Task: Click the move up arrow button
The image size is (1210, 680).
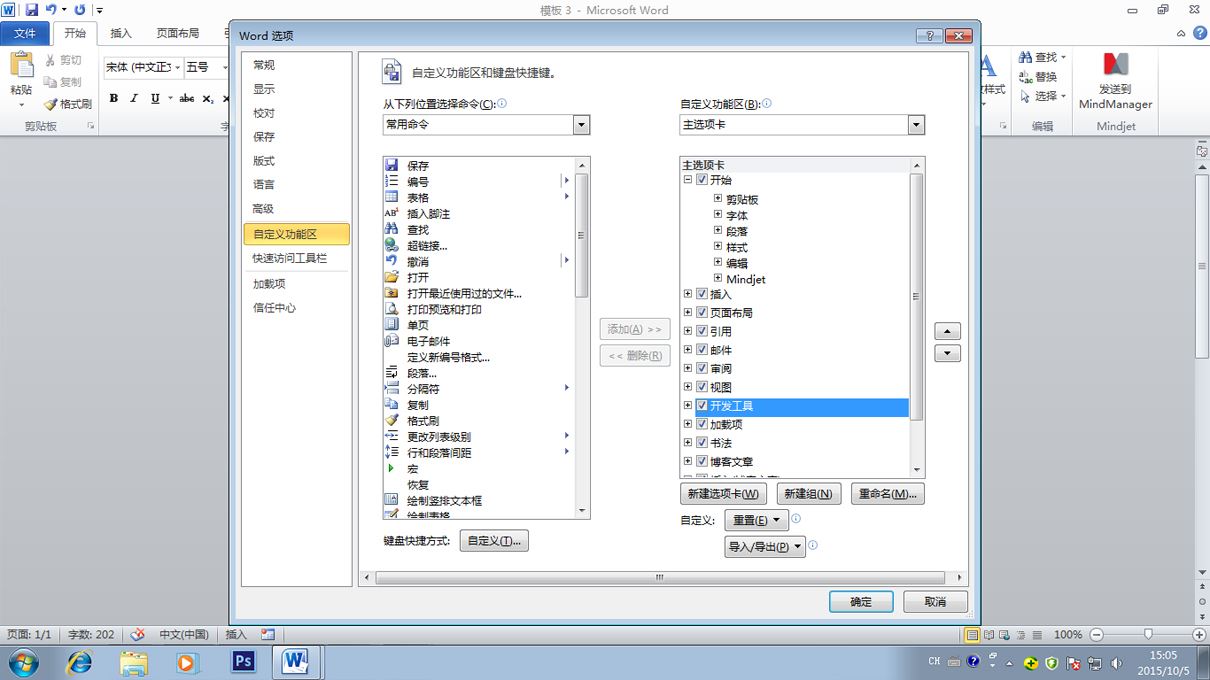Action: click(x=947, y=331)
